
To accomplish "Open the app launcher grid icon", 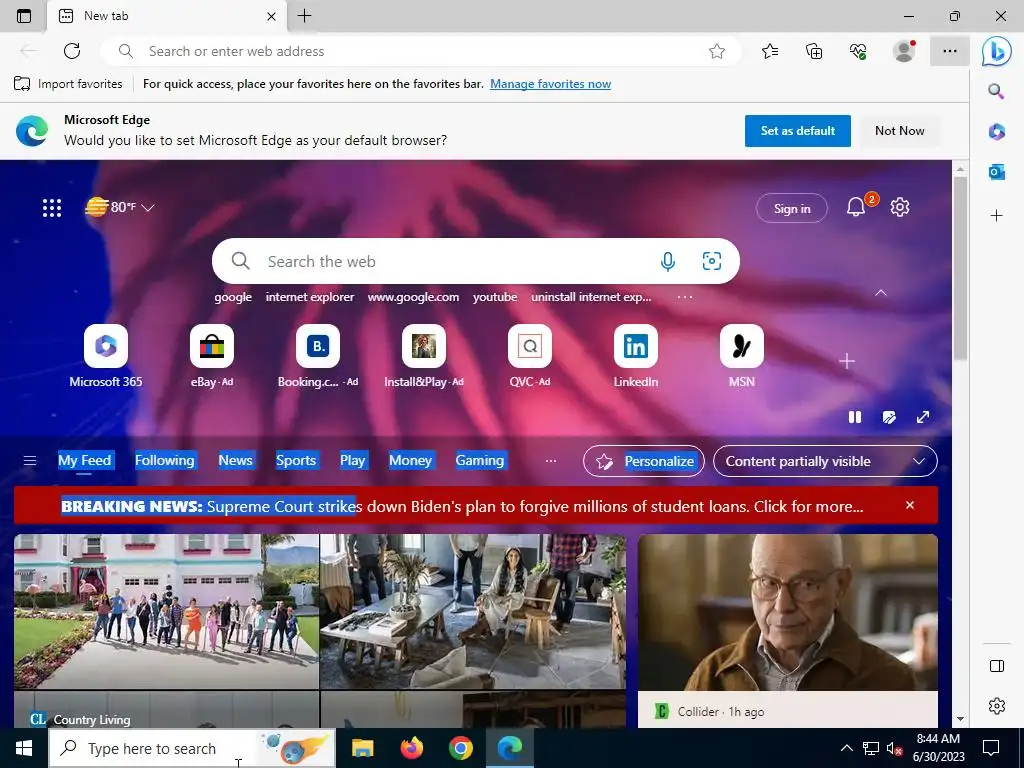I will point(52,208).
